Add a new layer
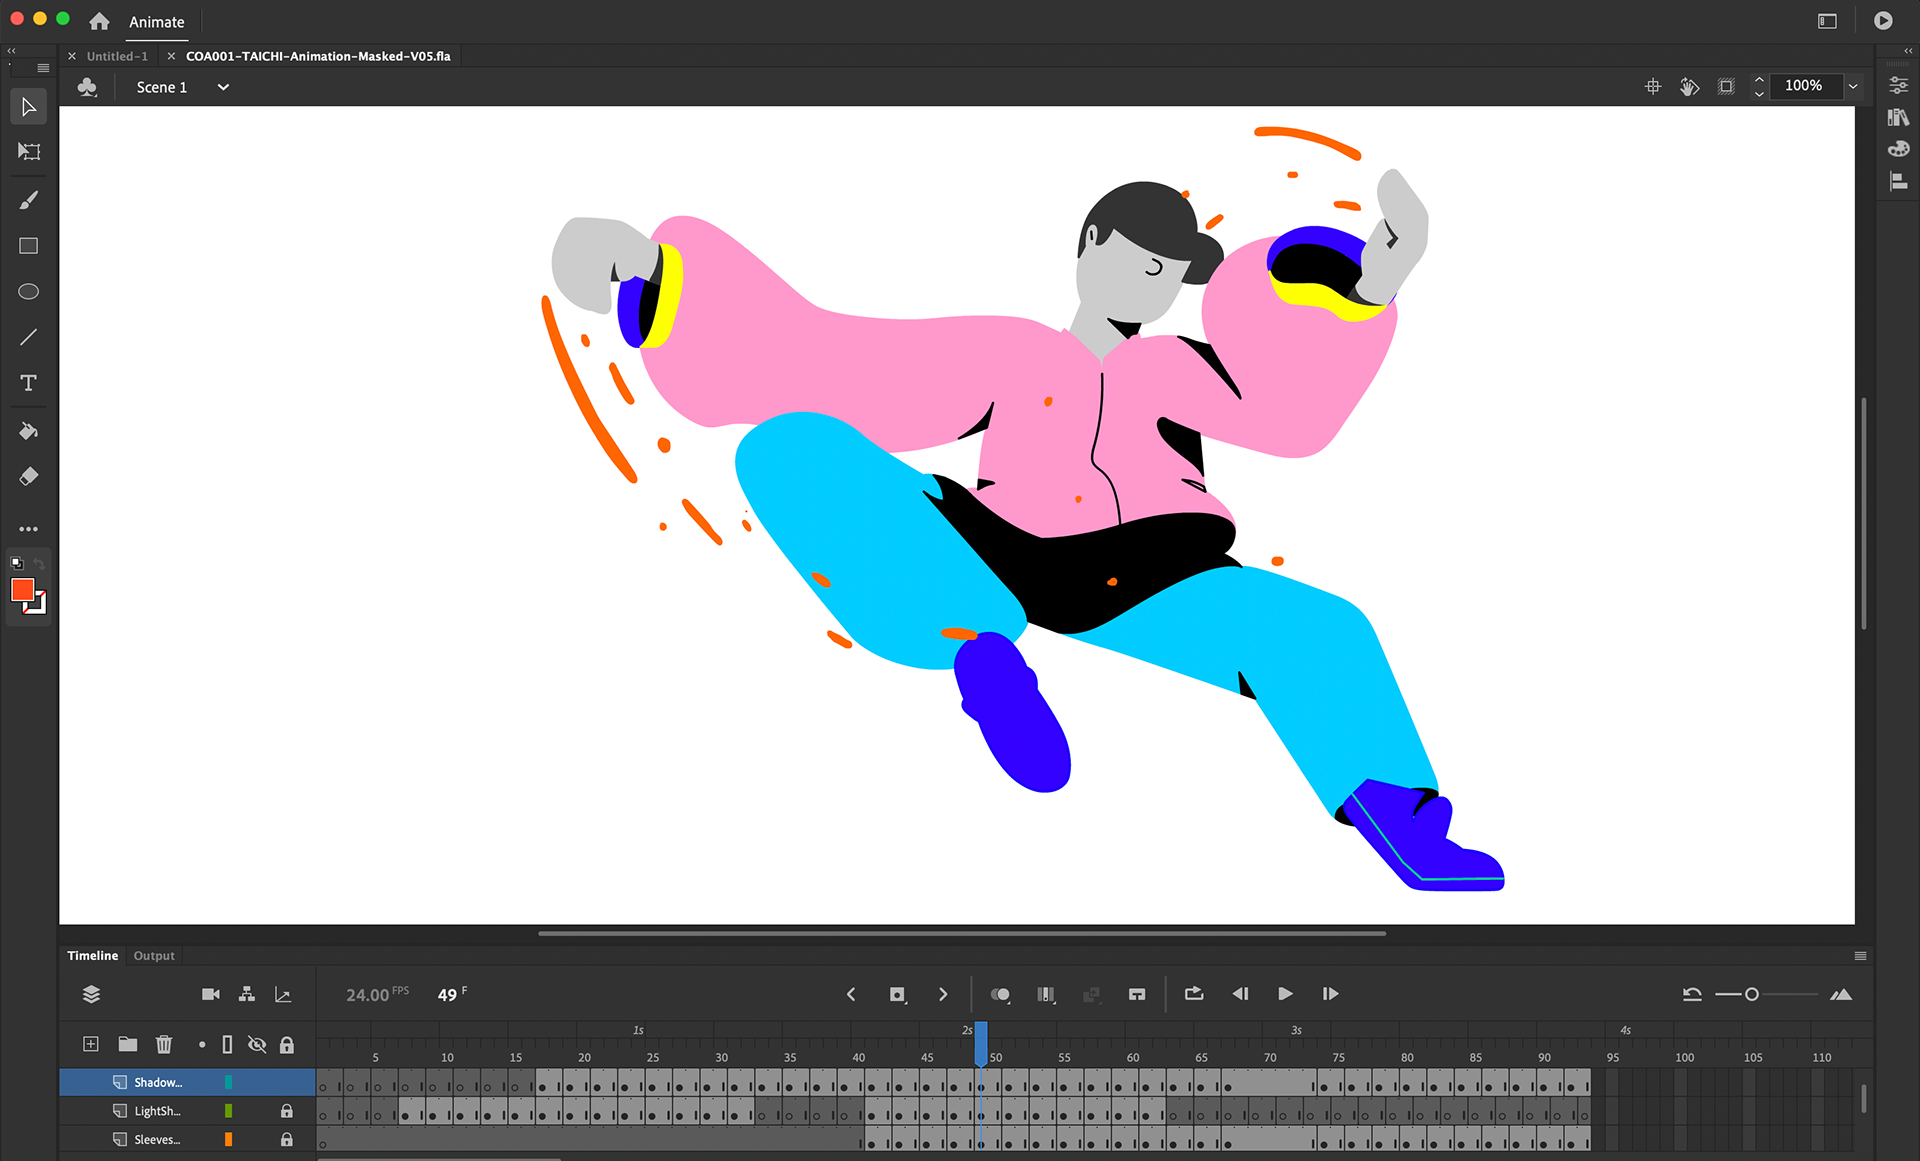 click(x=91, y=1044)
